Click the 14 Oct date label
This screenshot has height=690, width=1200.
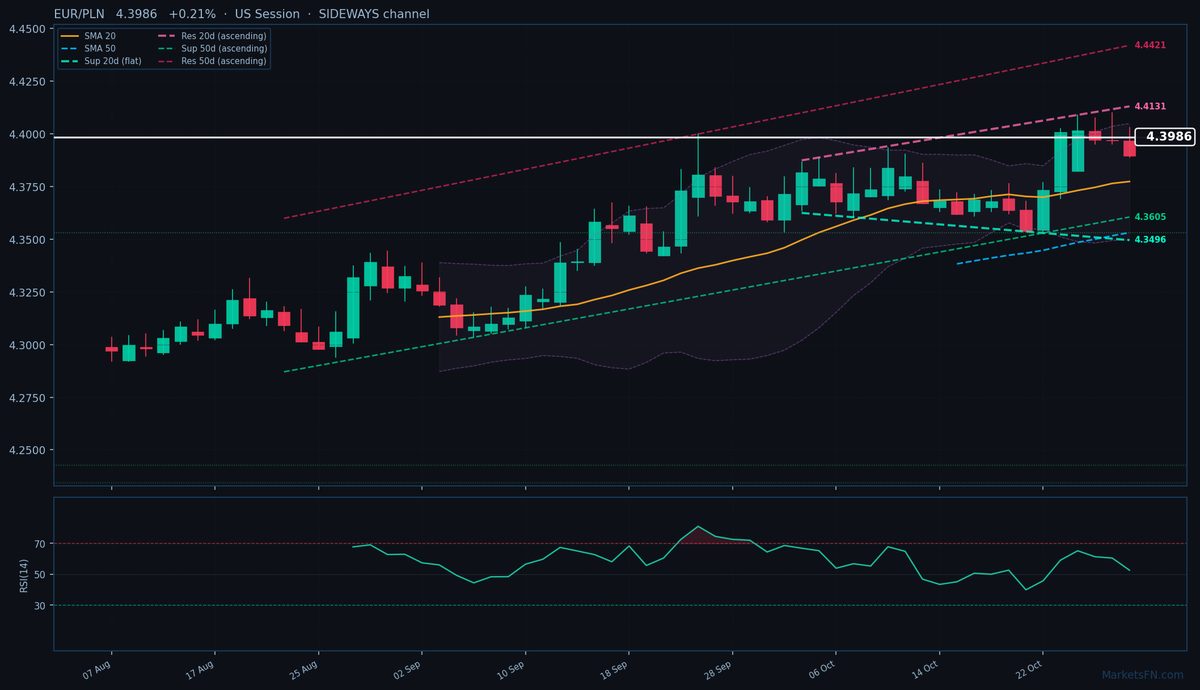924,669
